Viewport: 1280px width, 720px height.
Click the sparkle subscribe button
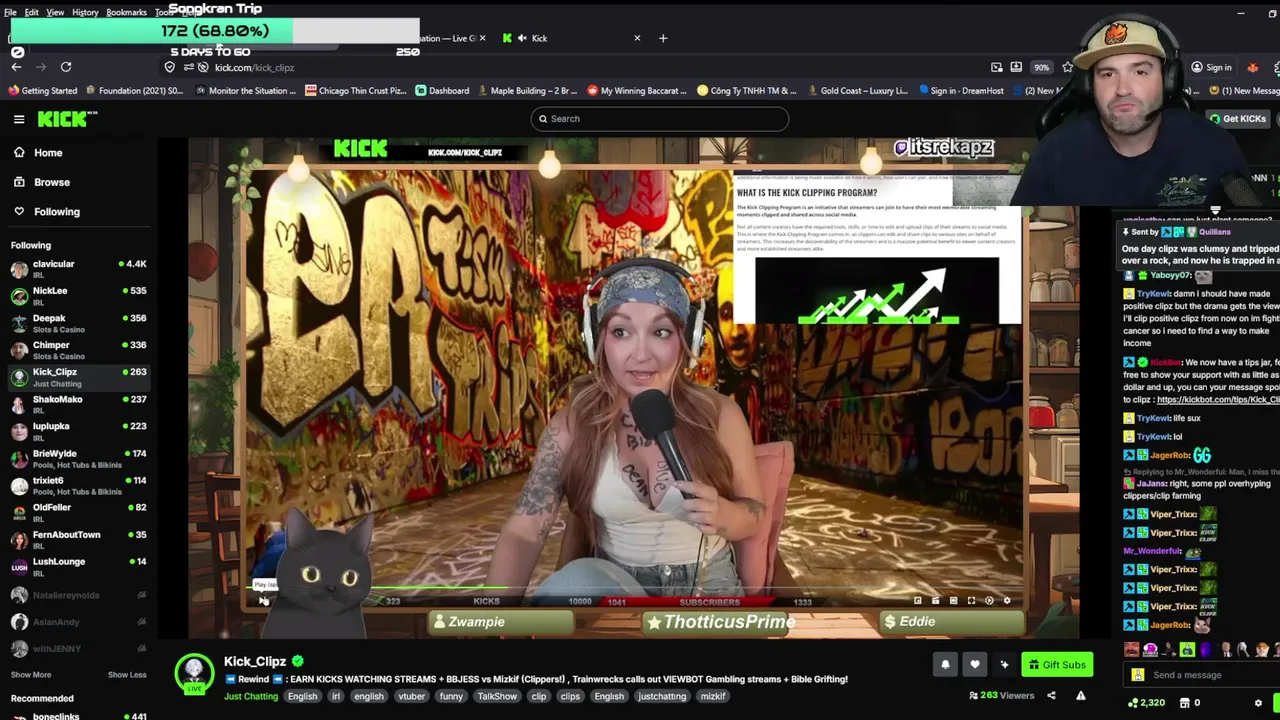click(x=1004, y=665)
